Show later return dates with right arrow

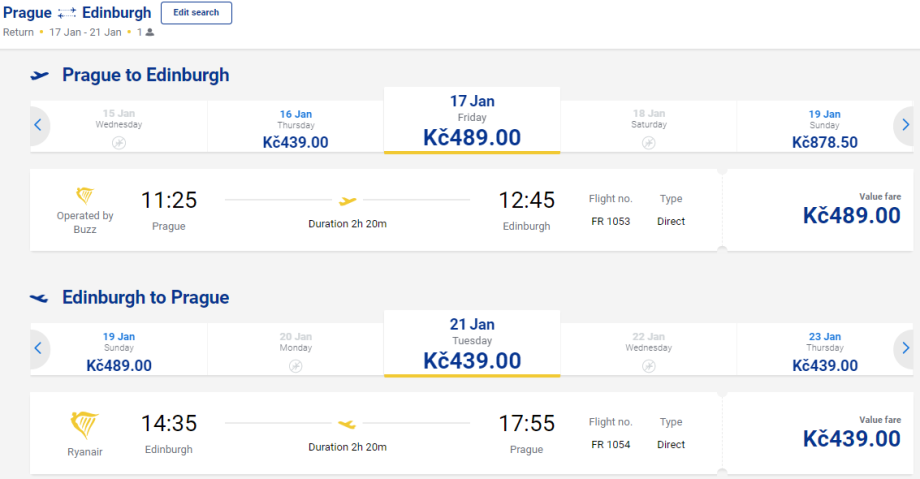[x=905, y=349]
